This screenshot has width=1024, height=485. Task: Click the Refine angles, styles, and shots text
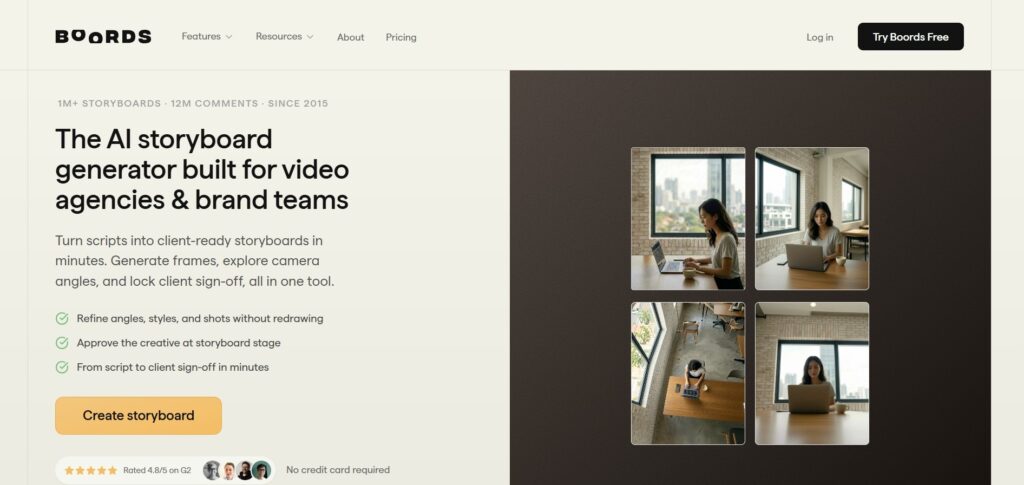click(x=200, y=319)
